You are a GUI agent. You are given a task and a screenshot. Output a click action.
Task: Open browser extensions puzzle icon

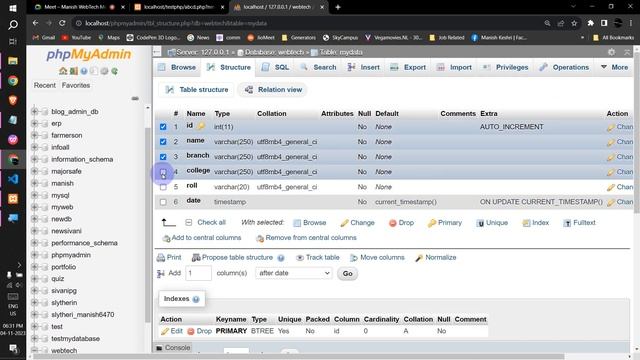coord(590,23)
